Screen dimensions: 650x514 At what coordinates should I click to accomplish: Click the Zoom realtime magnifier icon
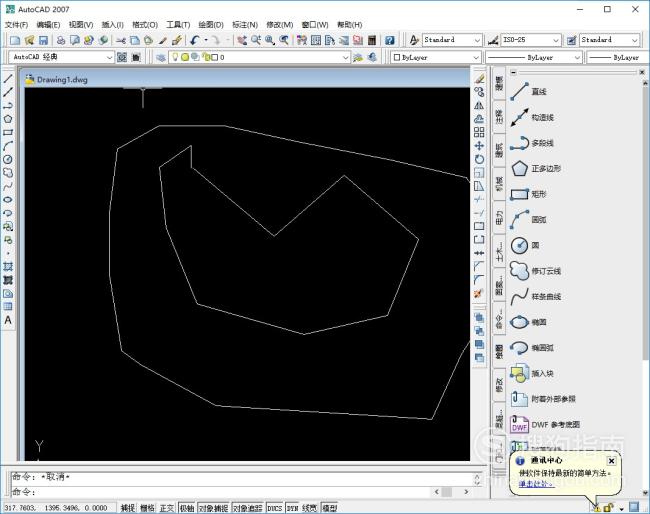pos(256,40)
